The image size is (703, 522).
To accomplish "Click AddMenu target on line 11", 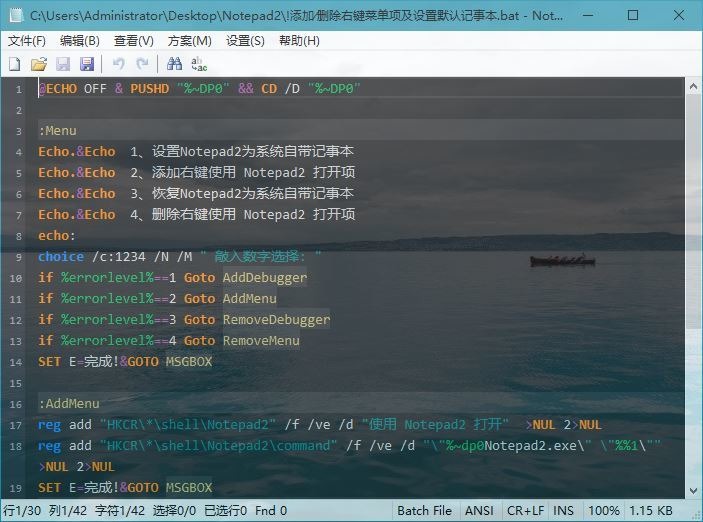I will (250, 299).
